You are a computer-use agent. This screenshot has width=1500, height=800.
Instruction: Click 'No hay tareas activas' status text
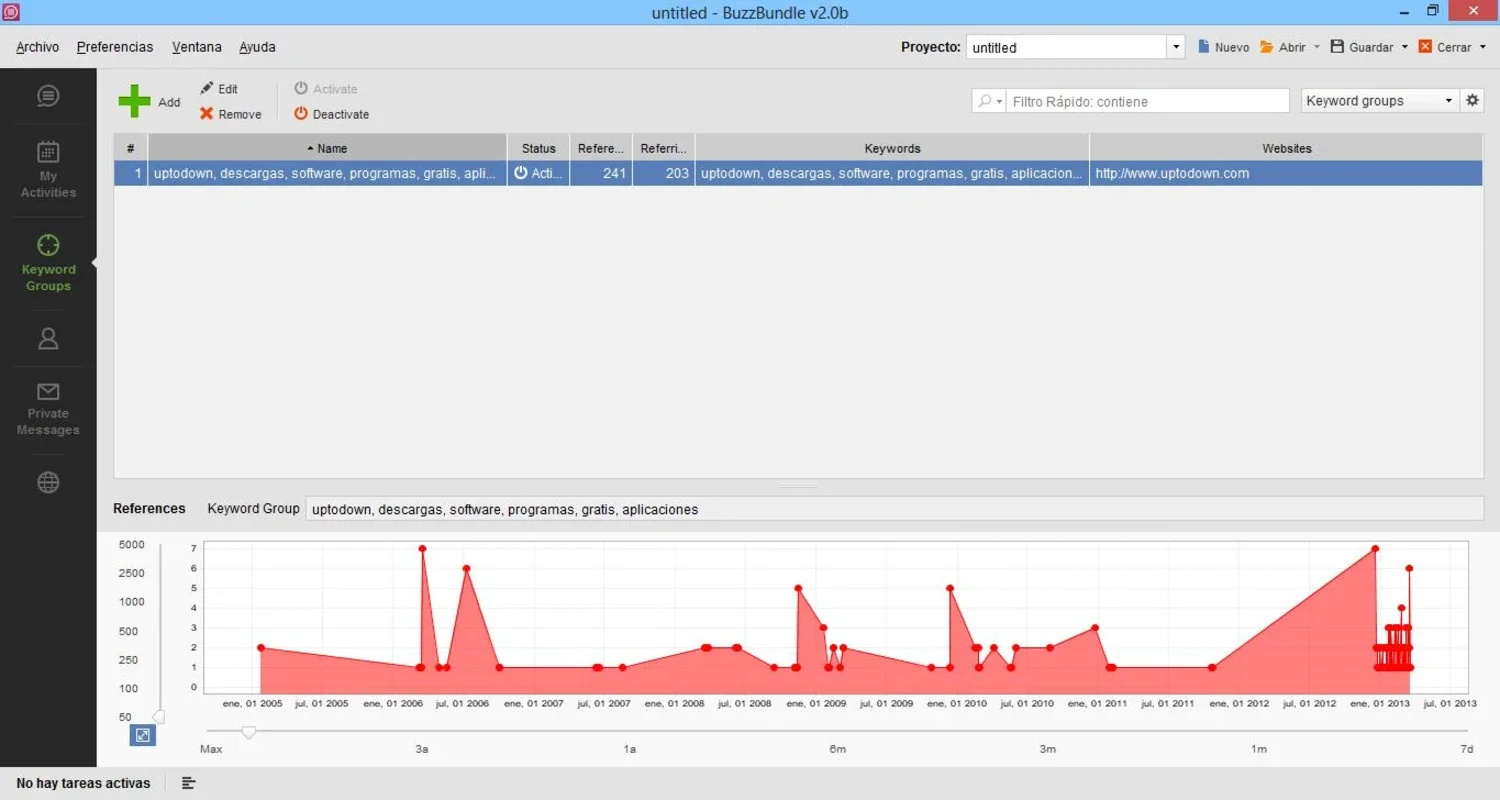pos(84,783)
